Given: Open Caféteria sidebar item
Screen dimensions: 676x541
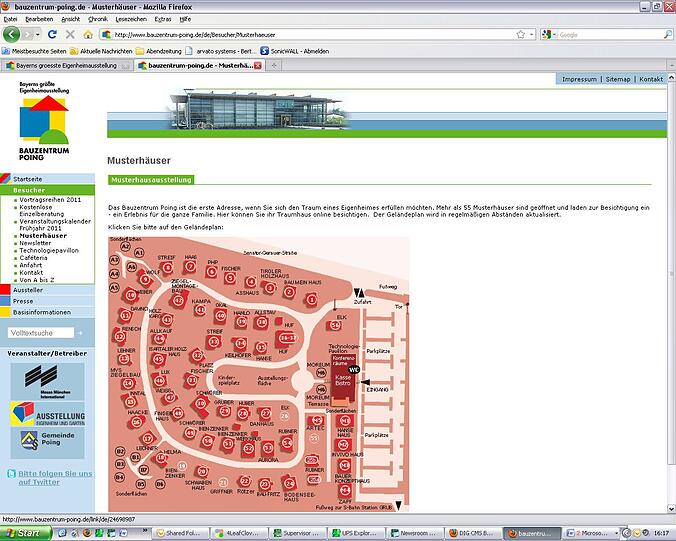Looking at the screenshot, I should [33, 258].
